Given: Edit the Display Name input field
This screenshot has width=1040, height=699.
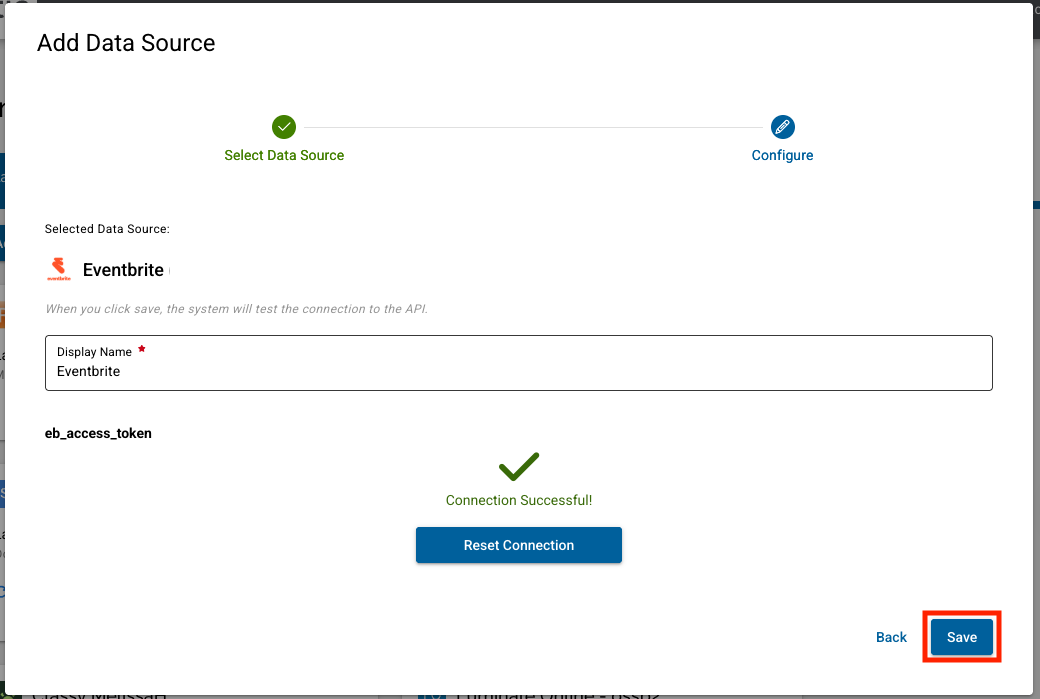Looking at the screenshot, I should pyautogui.click(x=519, y=363).
